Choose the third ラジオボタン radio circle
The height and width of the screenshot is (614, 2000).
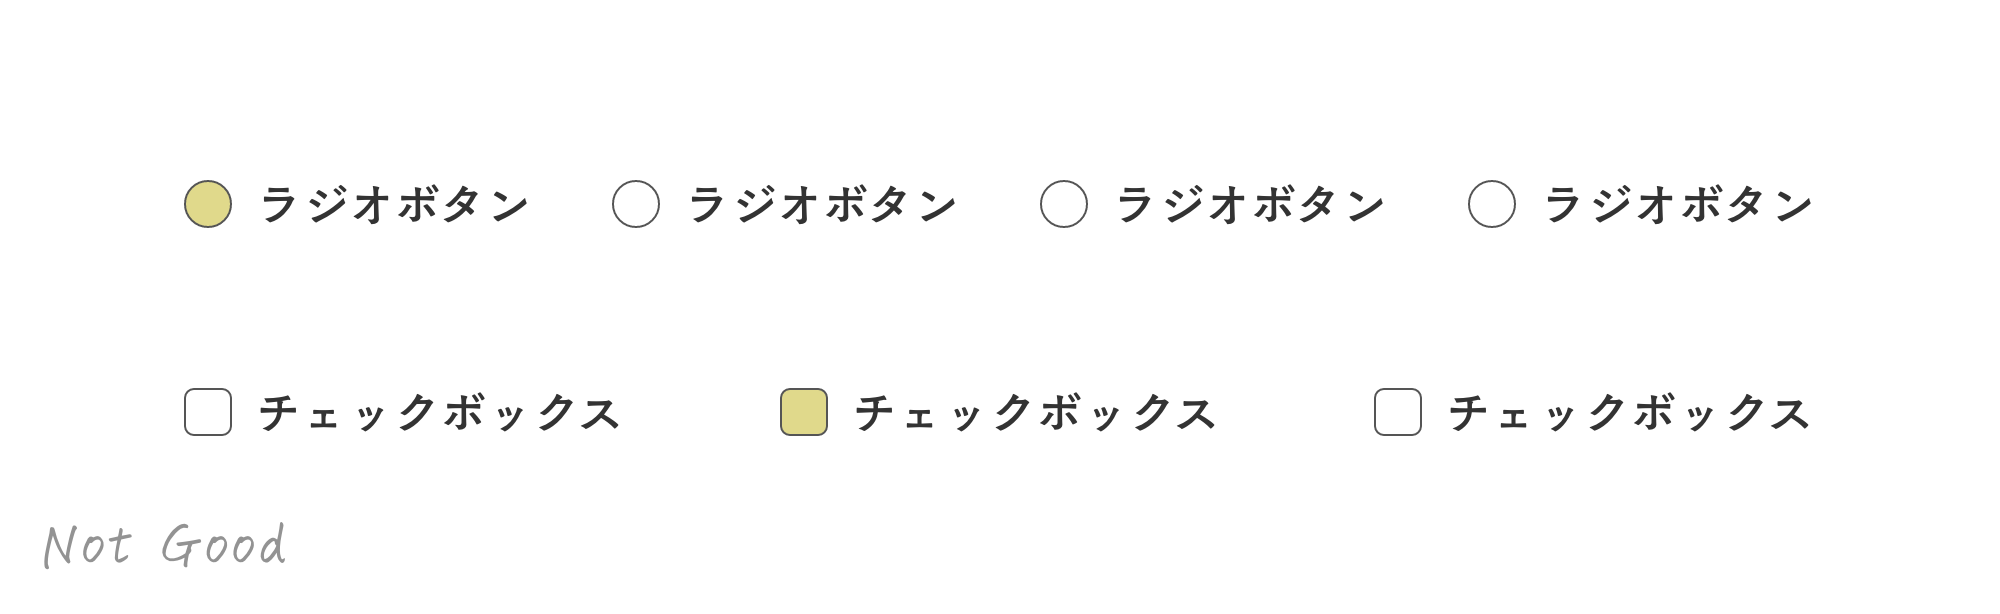click(1064, 204)
